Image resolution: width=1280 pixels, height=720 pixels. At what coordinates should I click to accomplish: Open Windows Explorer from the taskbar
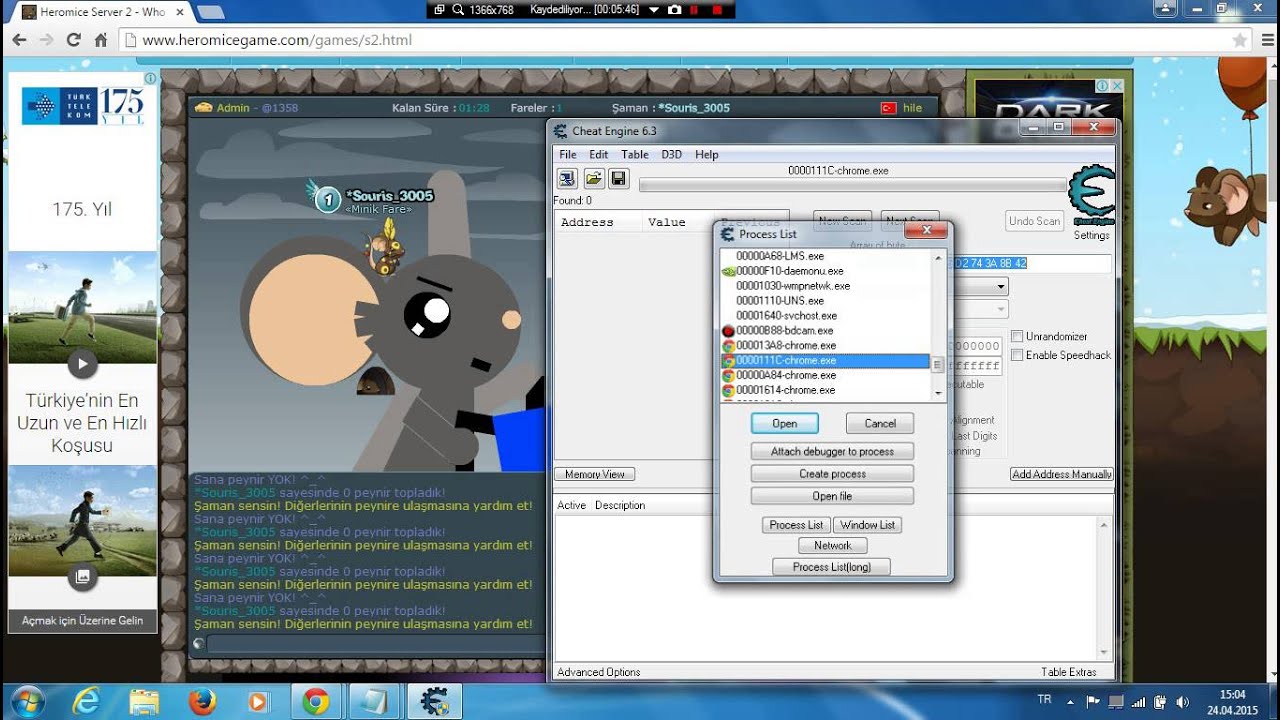click(144, 702)
